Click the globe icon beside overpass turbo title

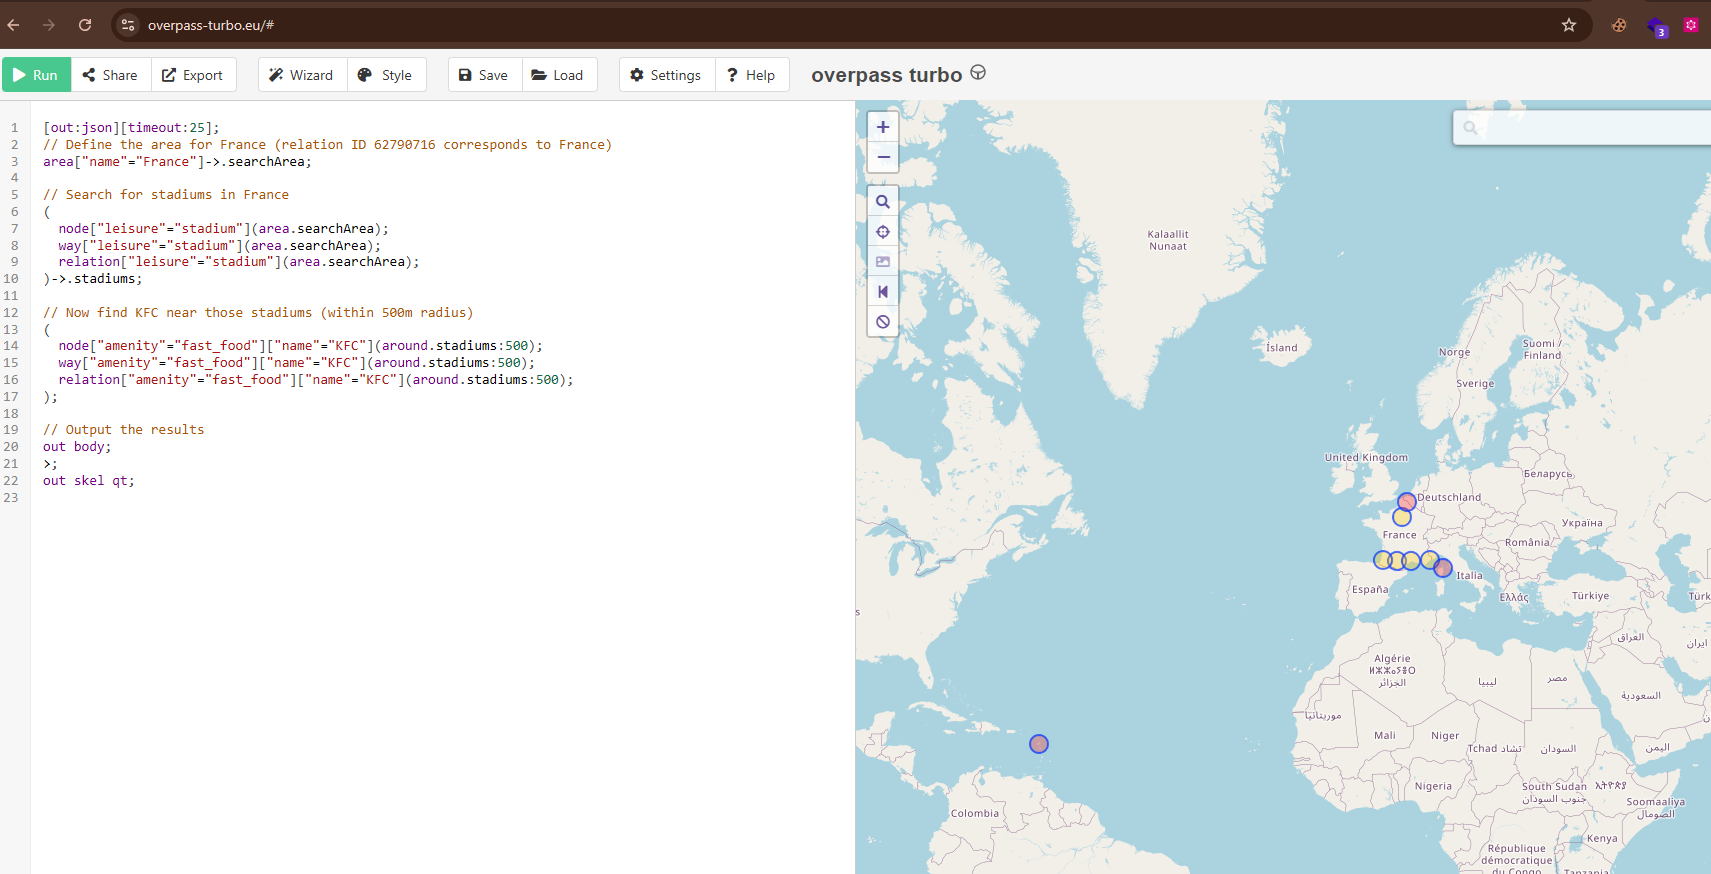tap(978, 73)
